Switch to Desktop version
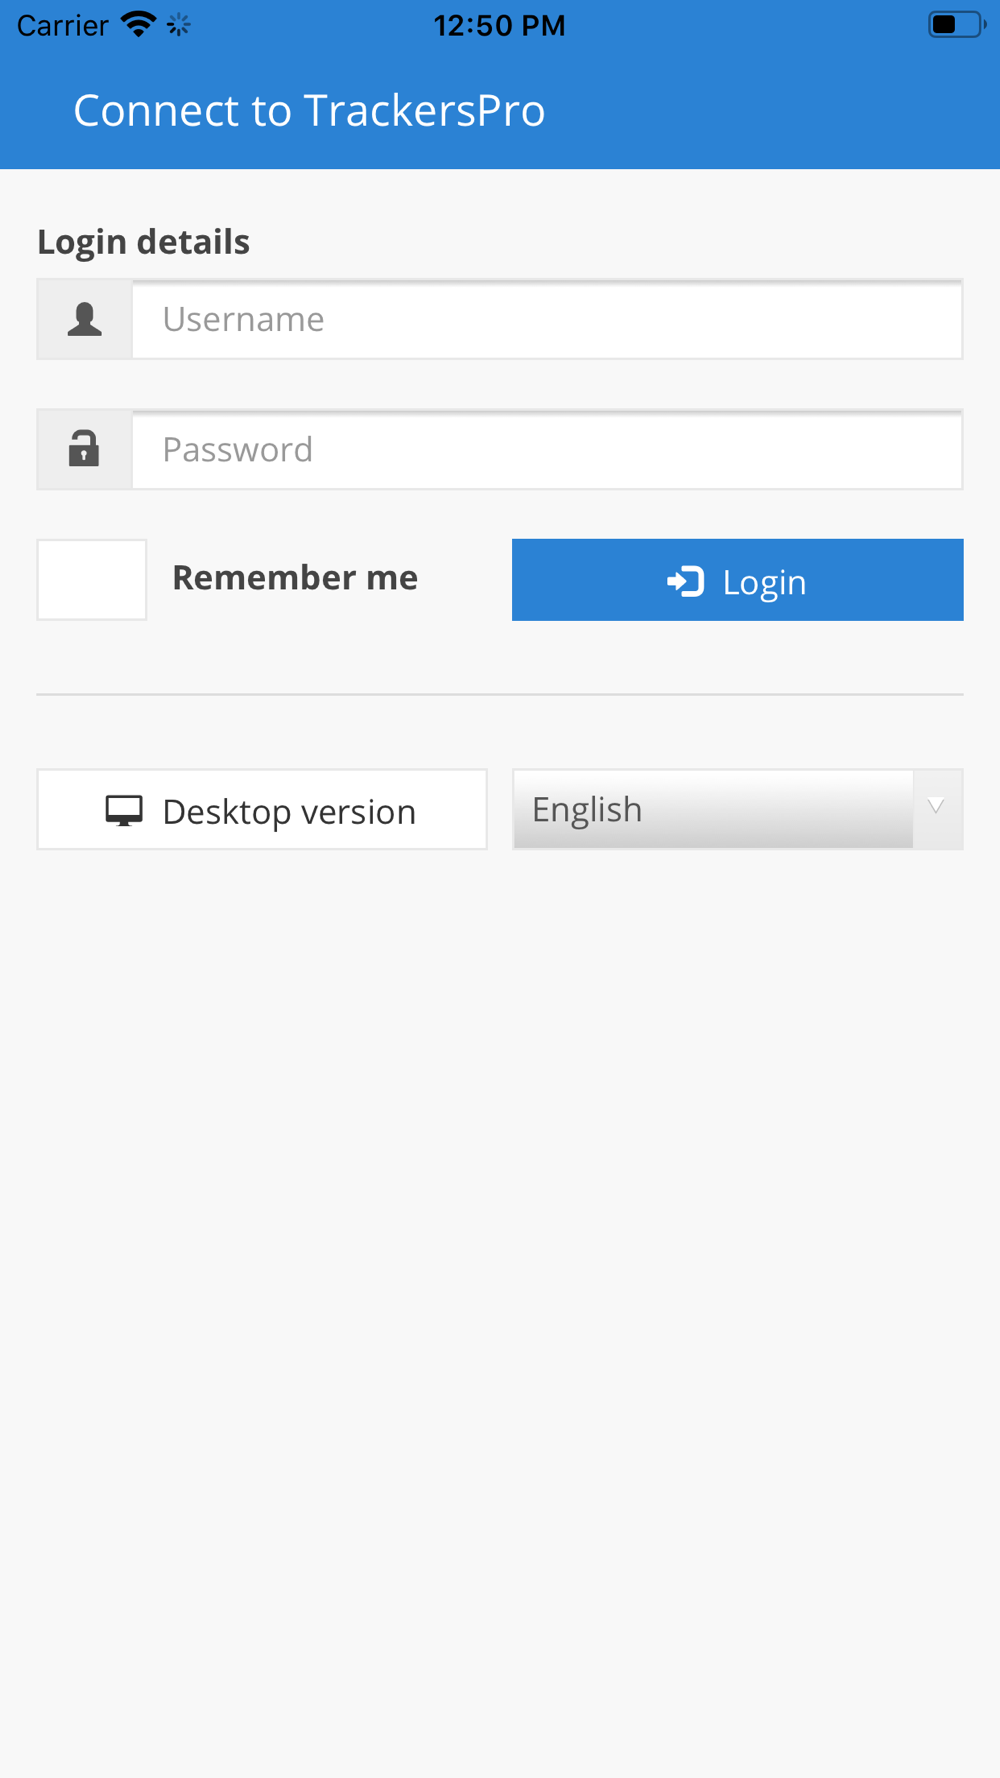 tap(262, 810)
